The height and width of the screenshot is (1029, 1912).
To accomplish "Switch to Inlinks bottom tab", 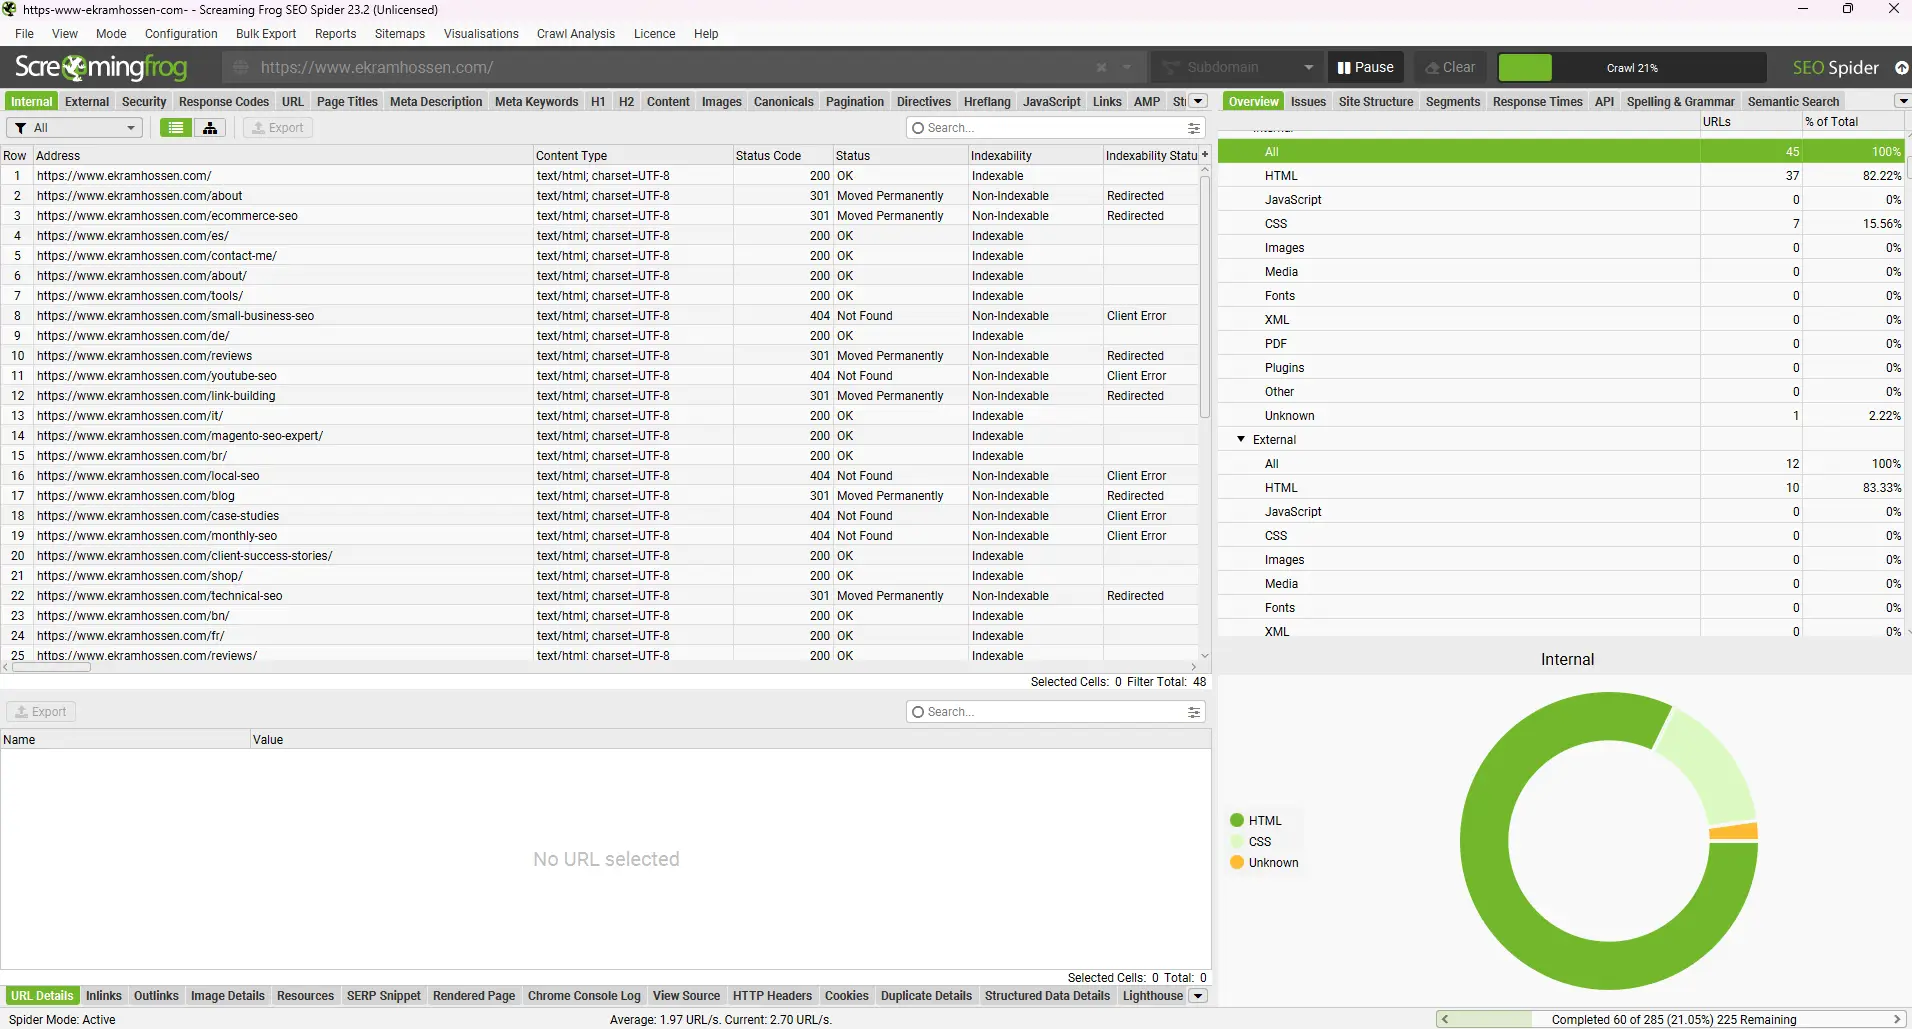I will tap(104, 996).
